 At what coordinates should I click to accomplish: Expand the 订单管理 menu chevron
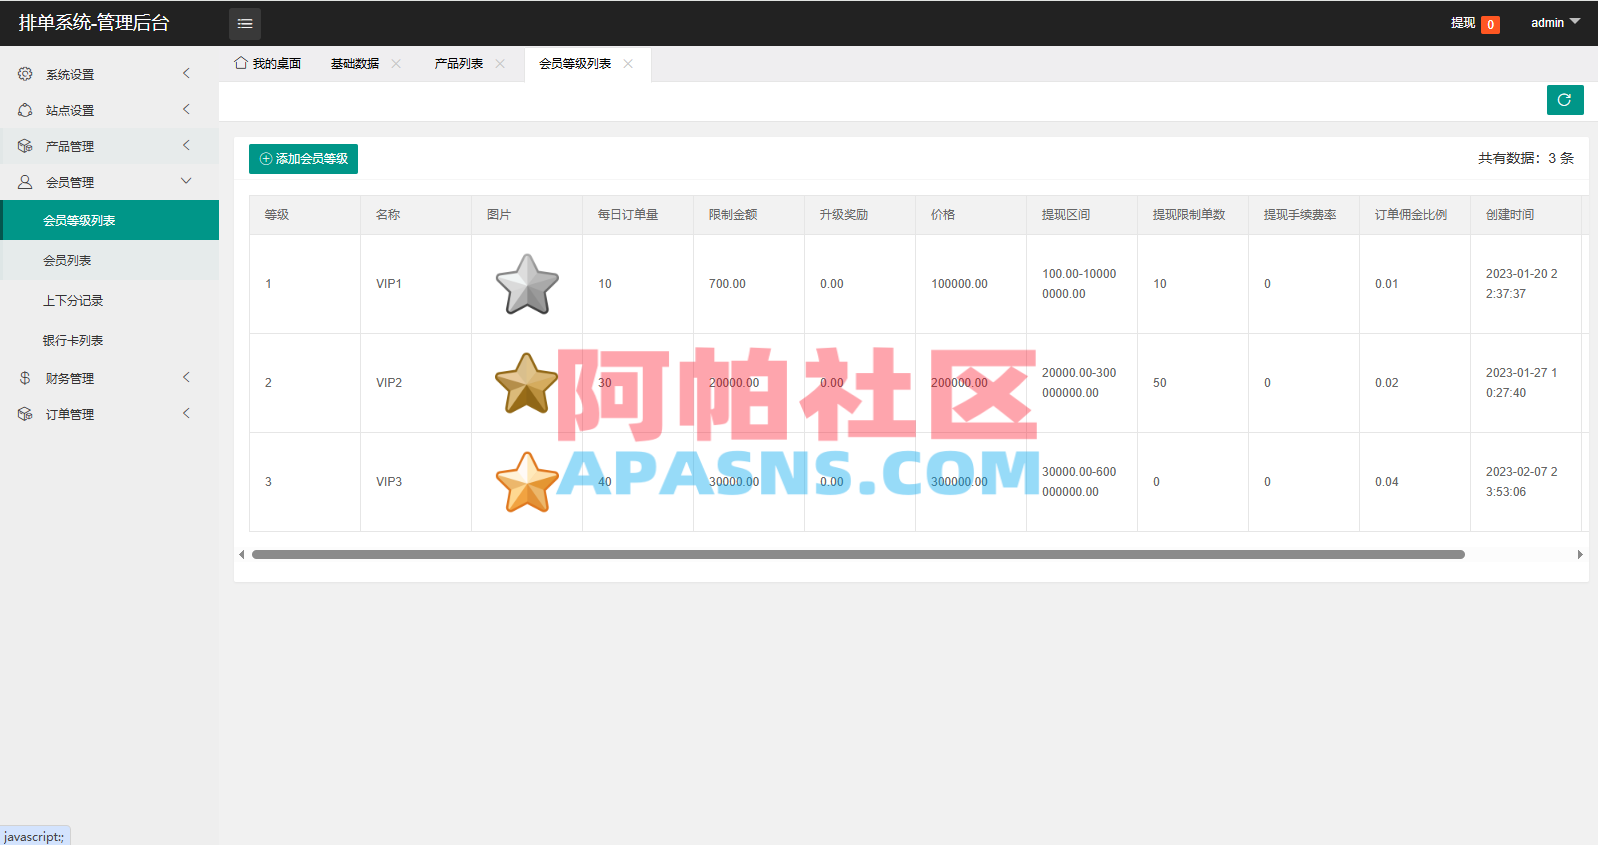tap(186, 413)
